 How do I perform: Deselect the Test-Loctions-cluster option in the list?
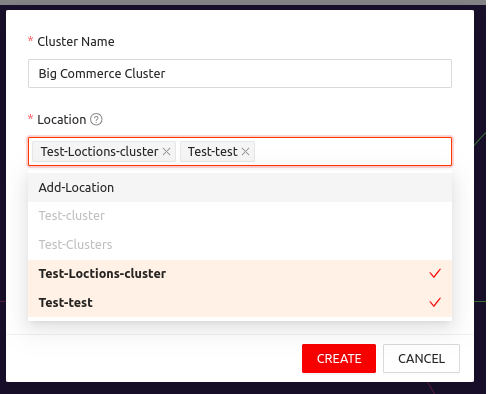coord(240,274)
